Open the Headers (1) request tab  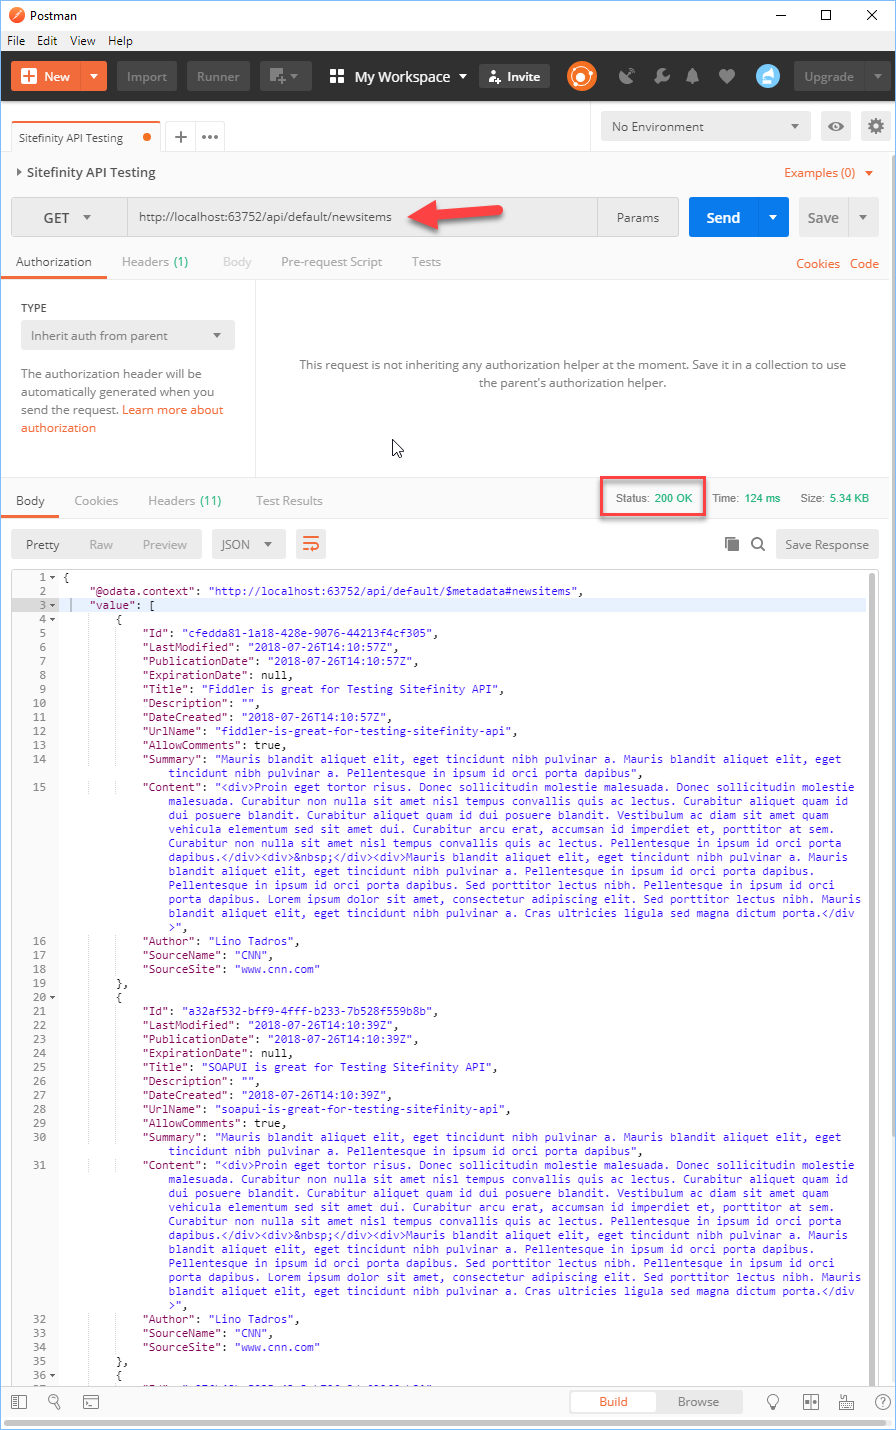(155, 262)
